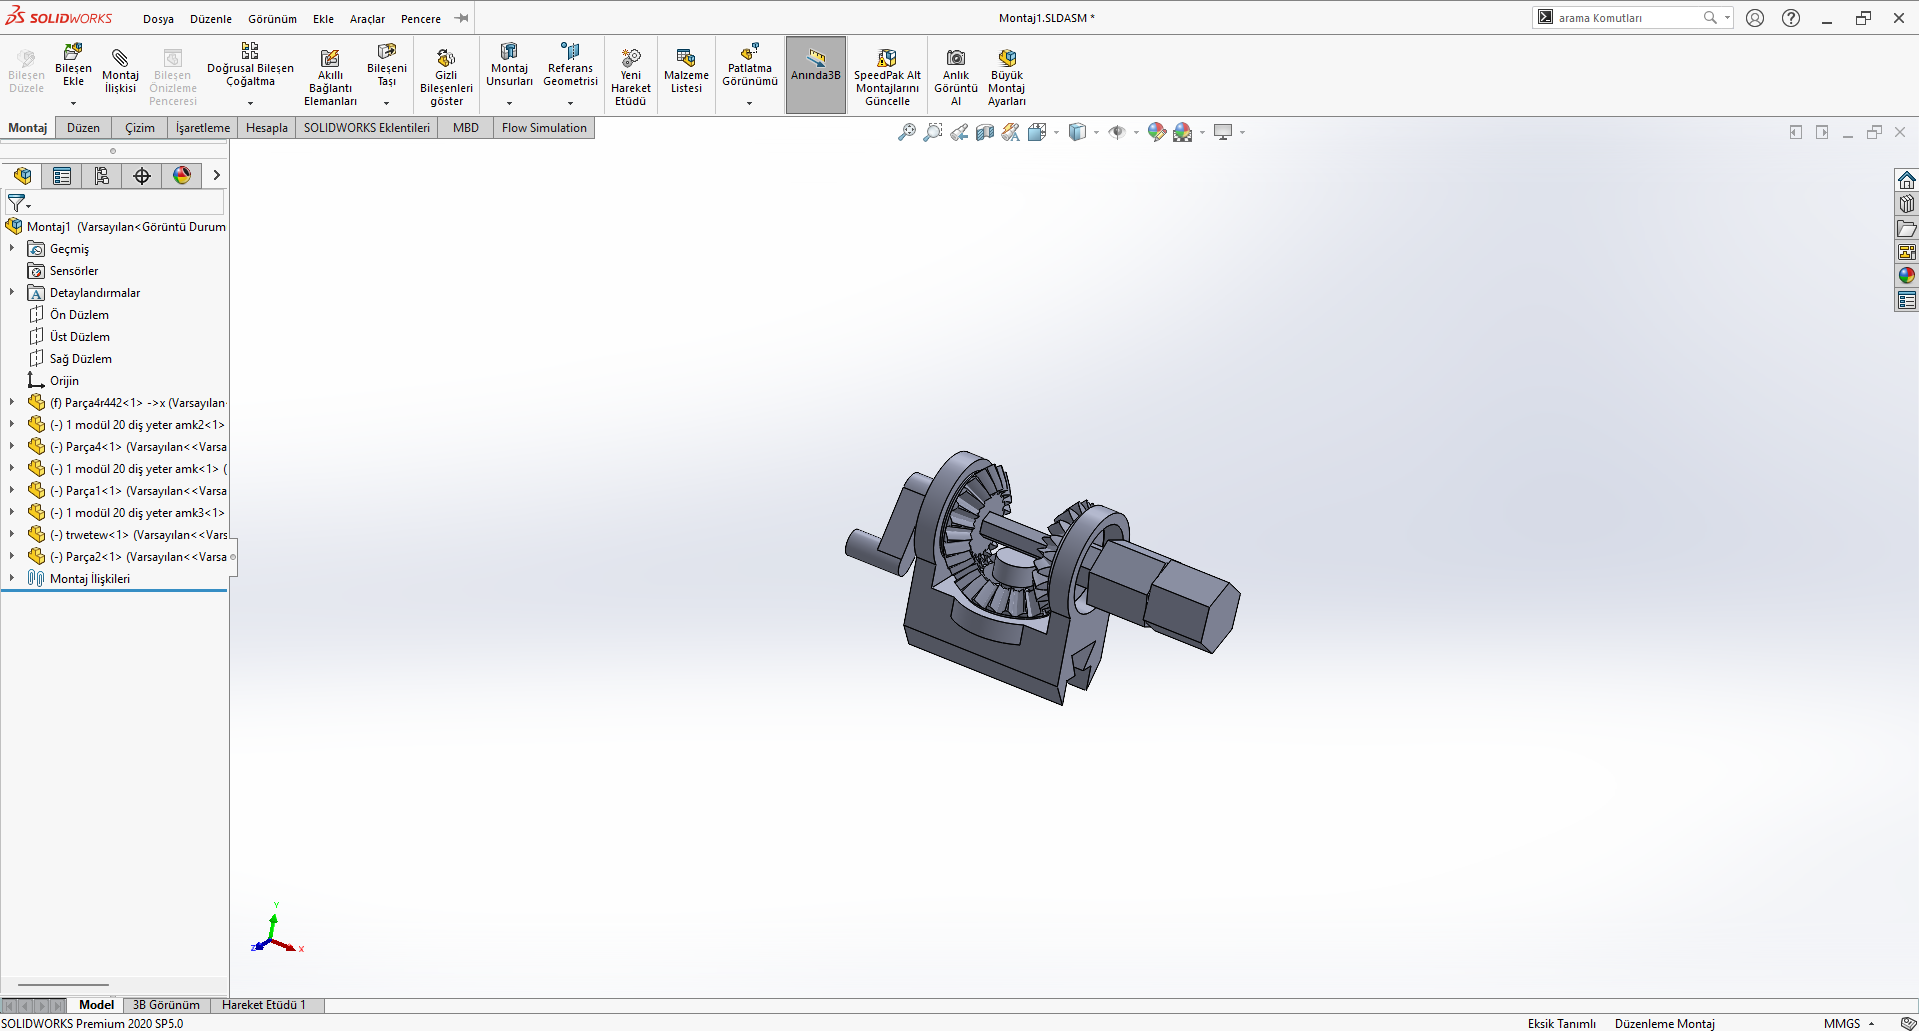Select Ön Düzlem in the tree

[79, 315]
